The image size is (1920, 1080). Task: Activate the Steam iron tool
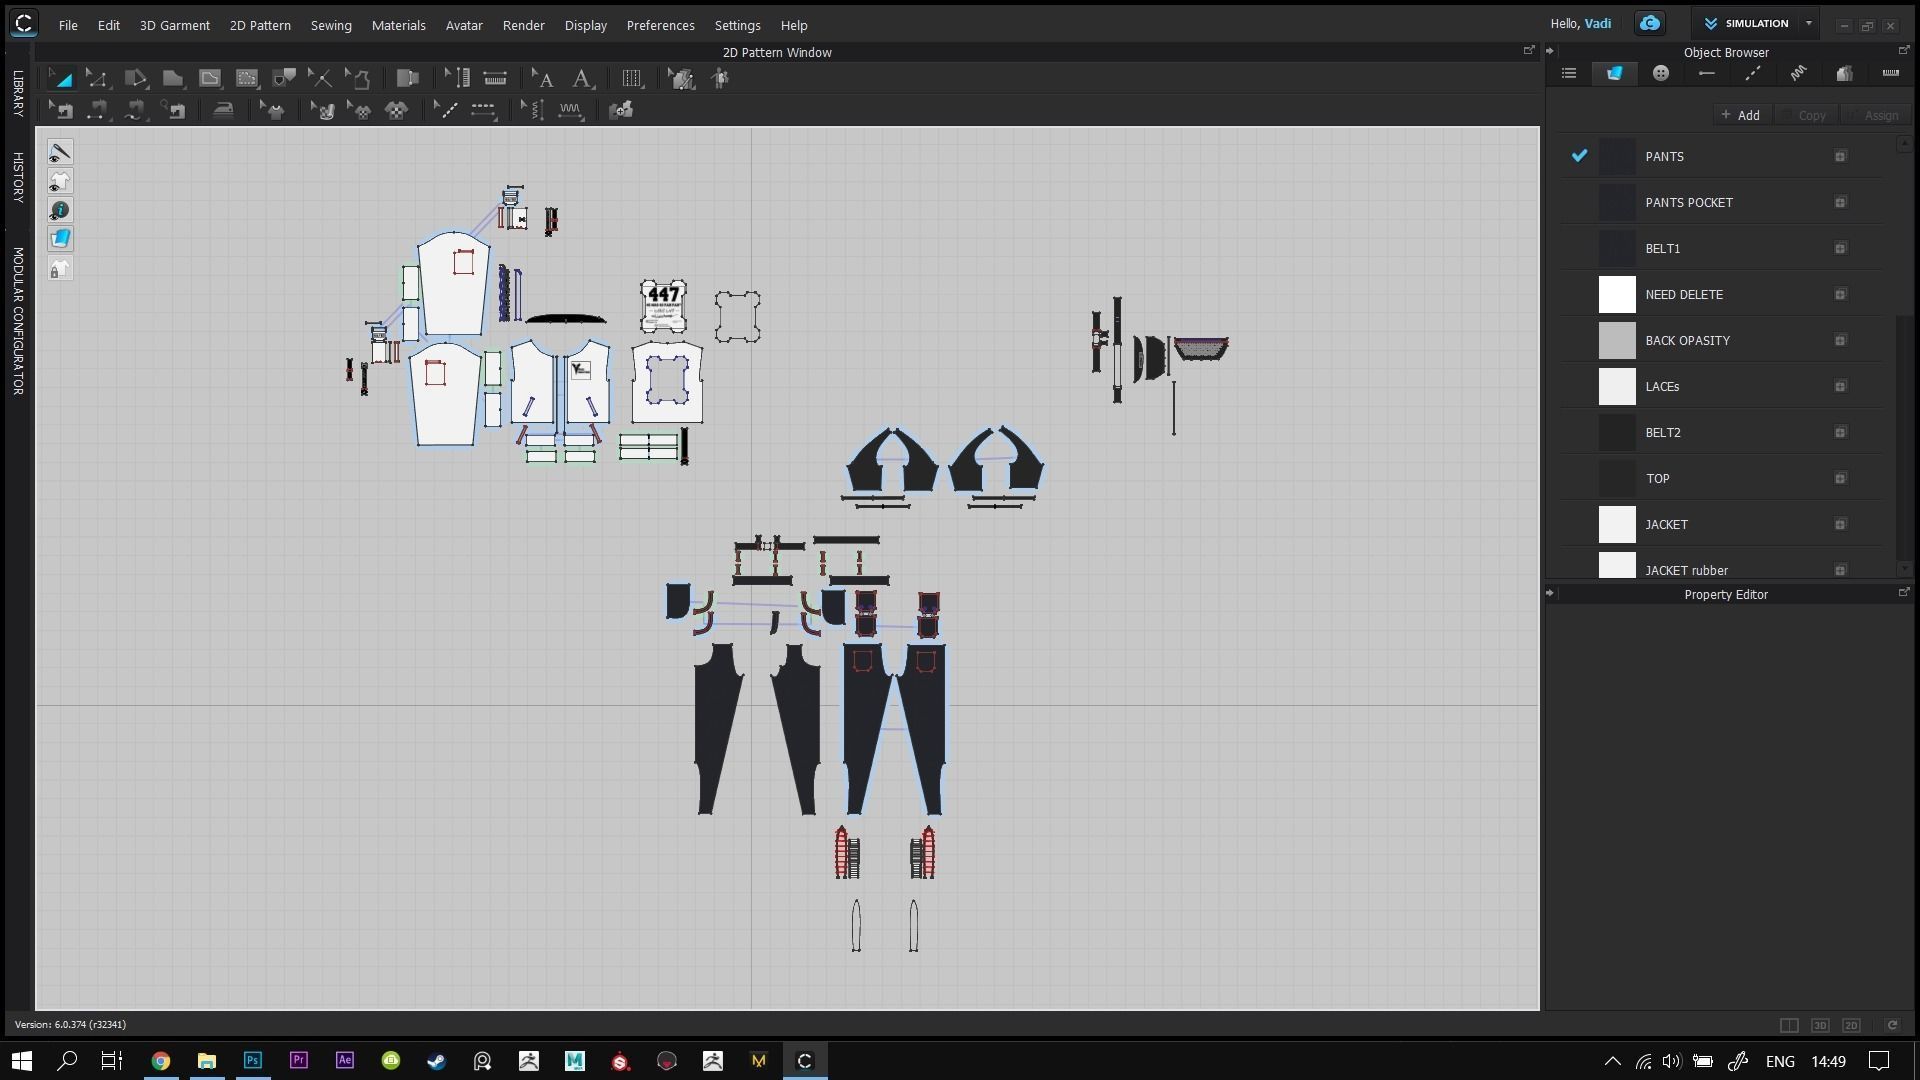223,110
